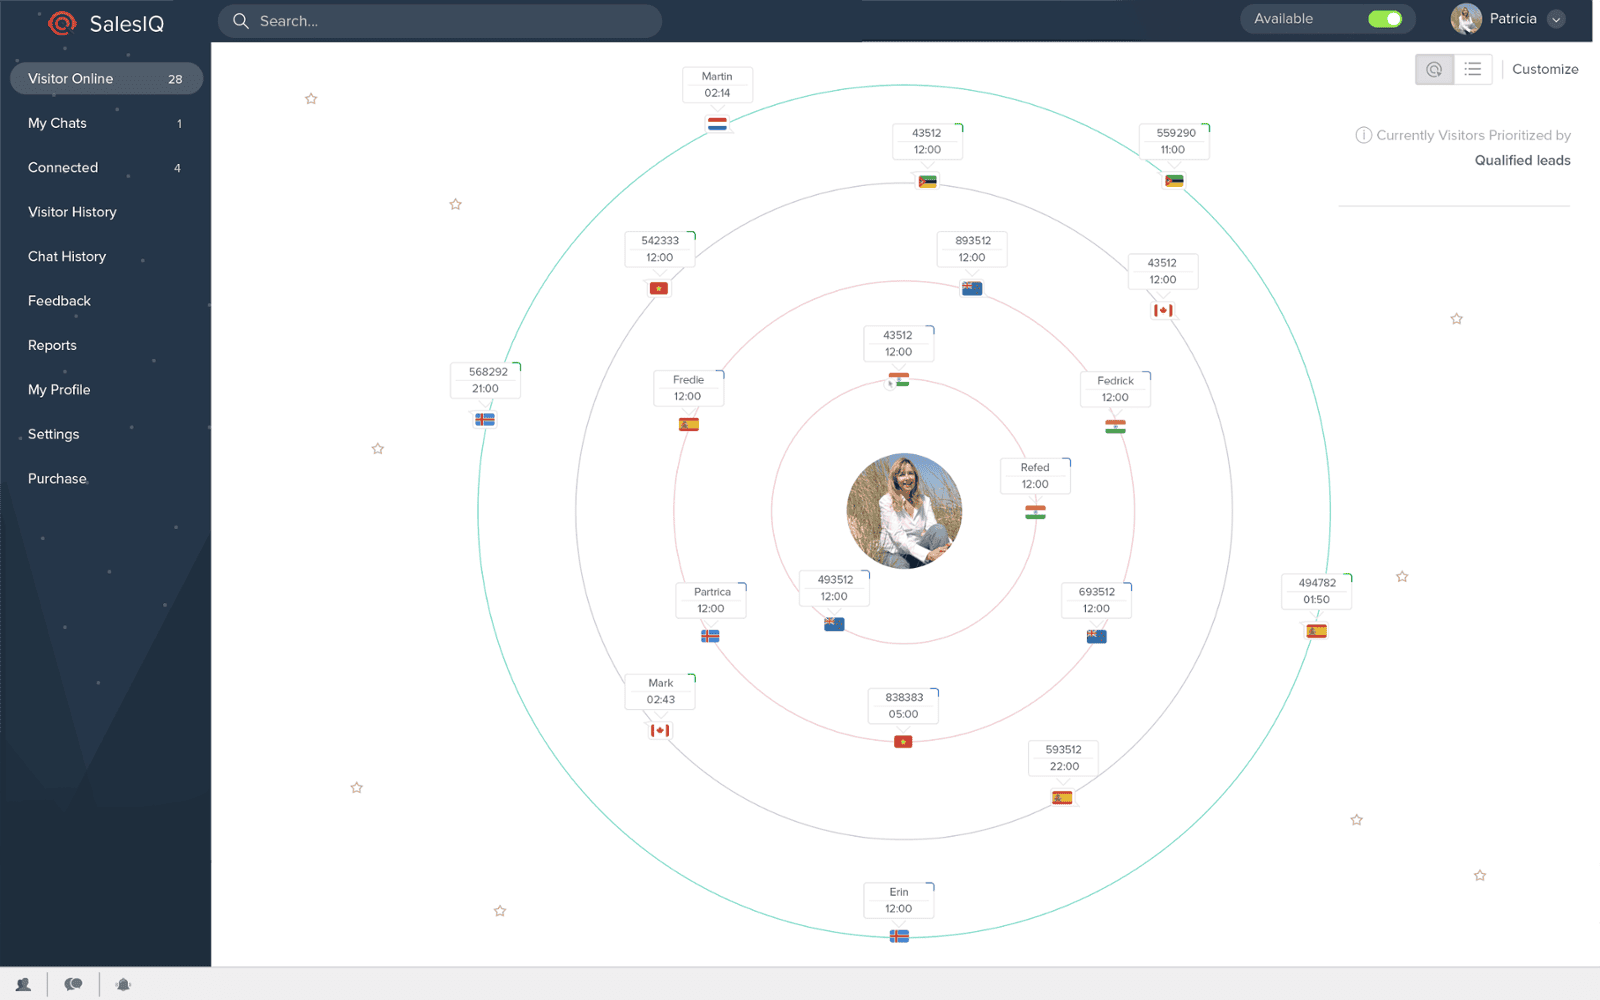Click inside the Search field
Image resolution: width=1600 pixels, height=1000 pixels.
point(450,21)
